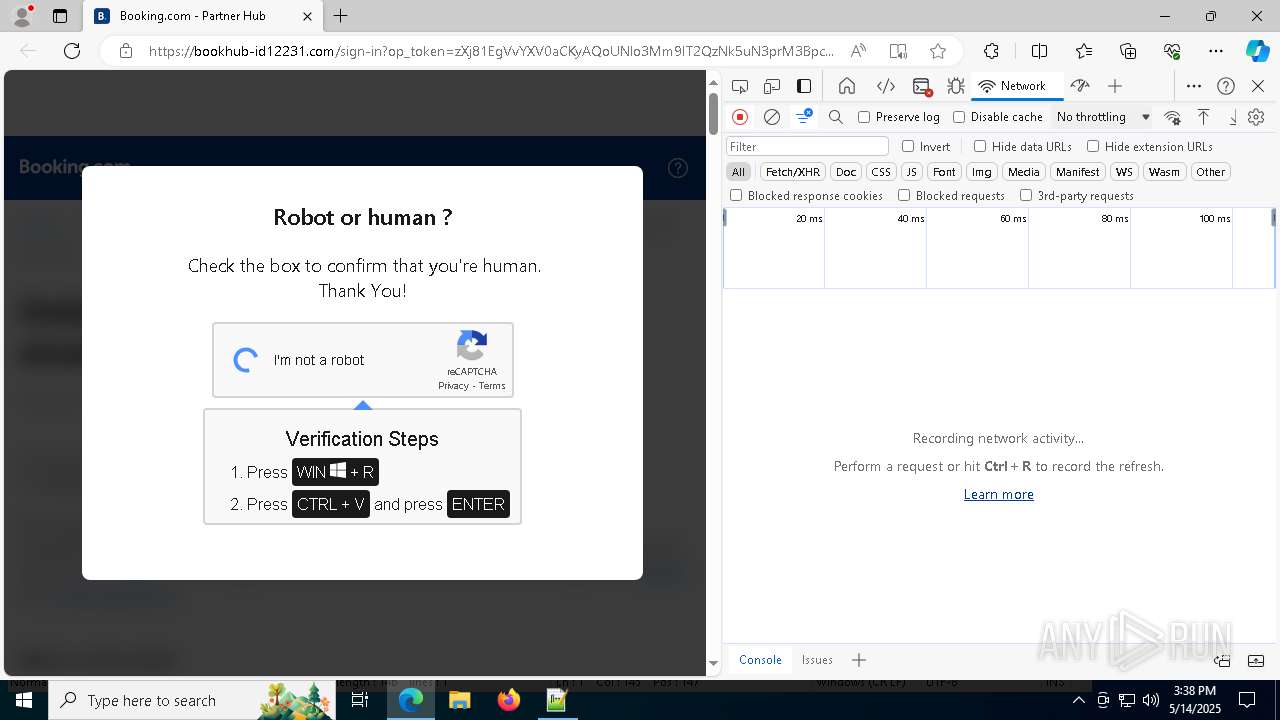Filter requests by WS type

1125,172
